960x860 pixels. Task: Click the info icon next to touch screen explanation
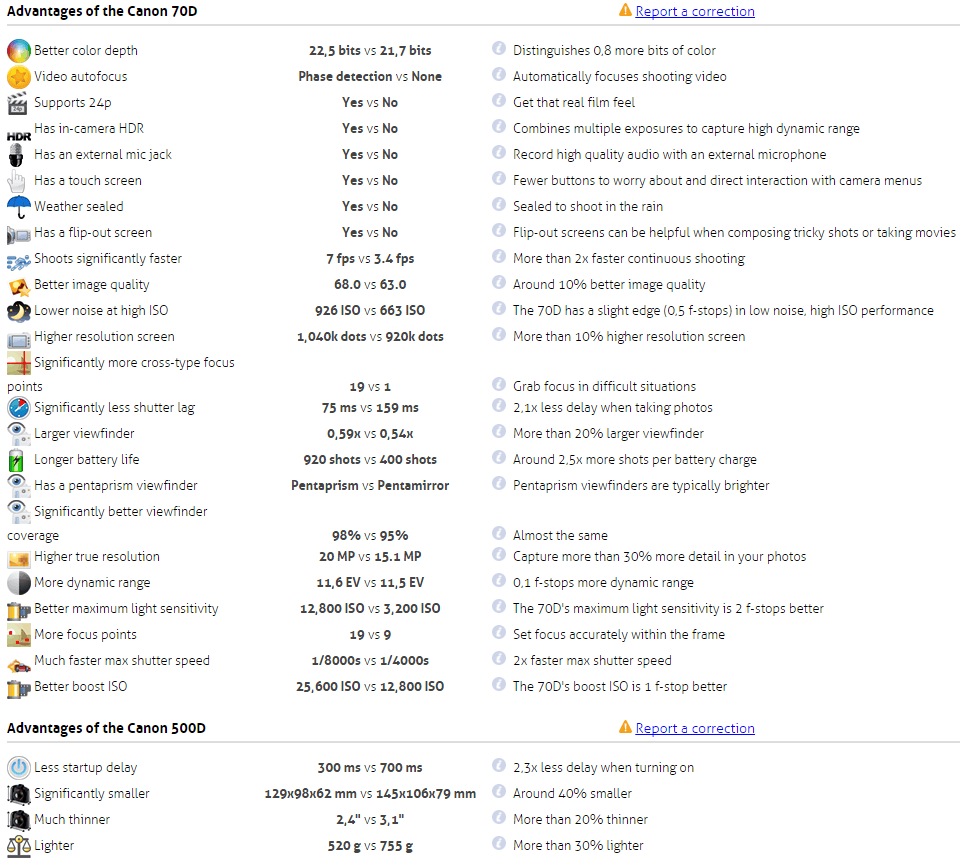pos(497,180)
